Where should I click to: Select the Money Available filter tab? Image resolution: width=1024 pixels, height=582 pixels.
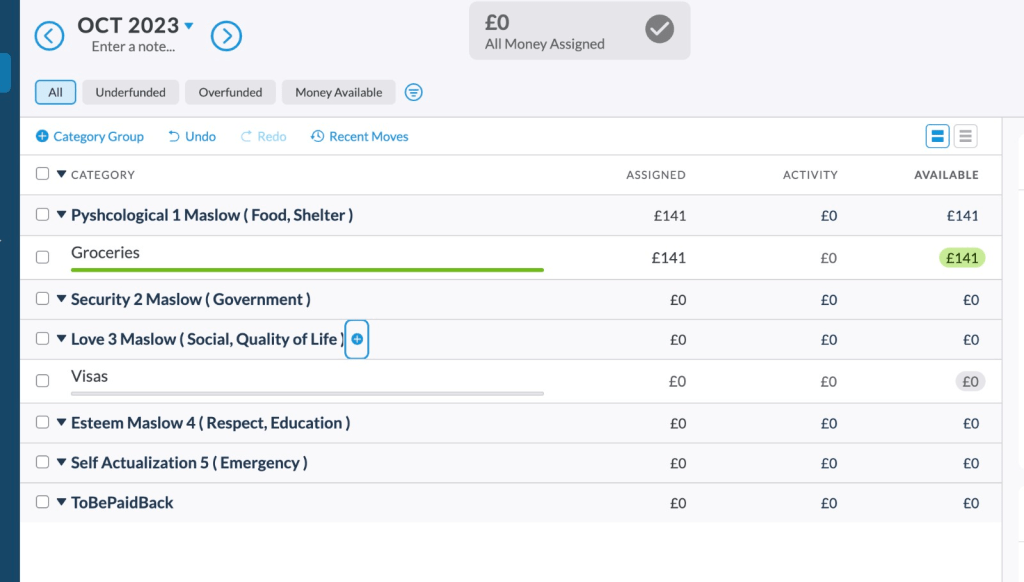(338, 92)
